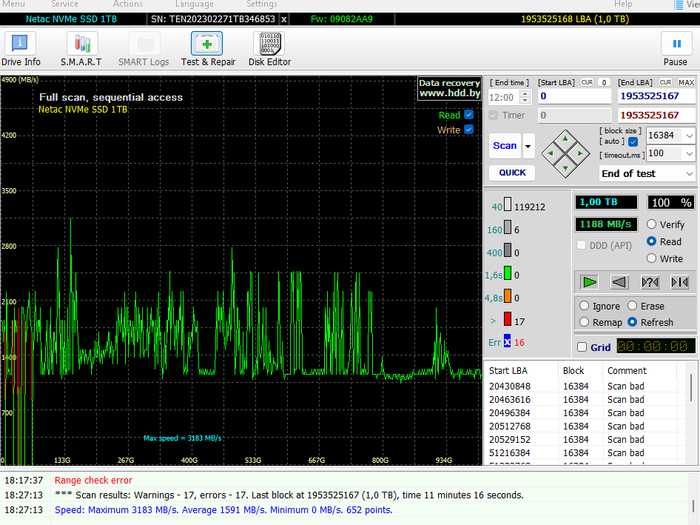
Task: Click the Start LBA input field
Action: click(574, 96)
